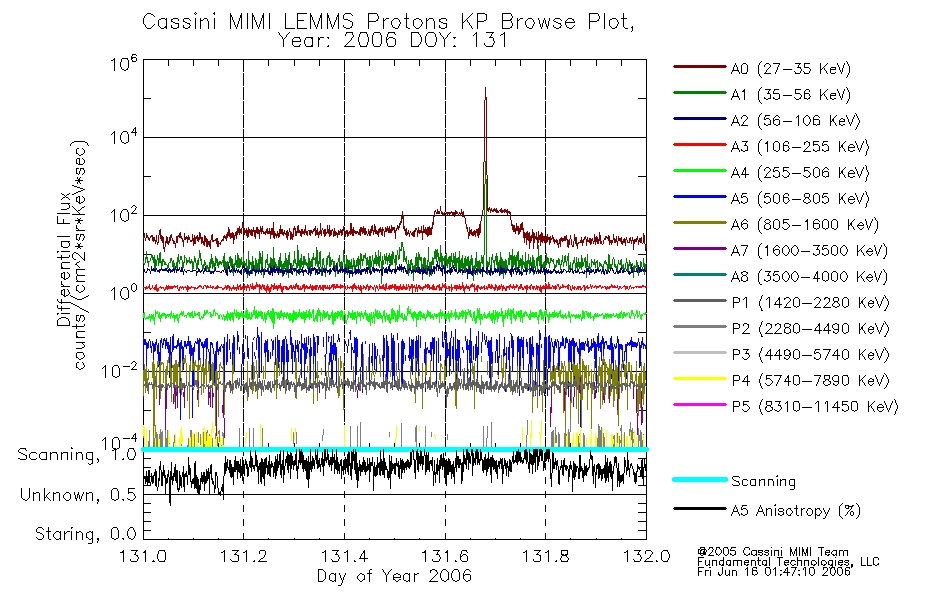Click the tall A0 flux spike peak

click(485, 90)
